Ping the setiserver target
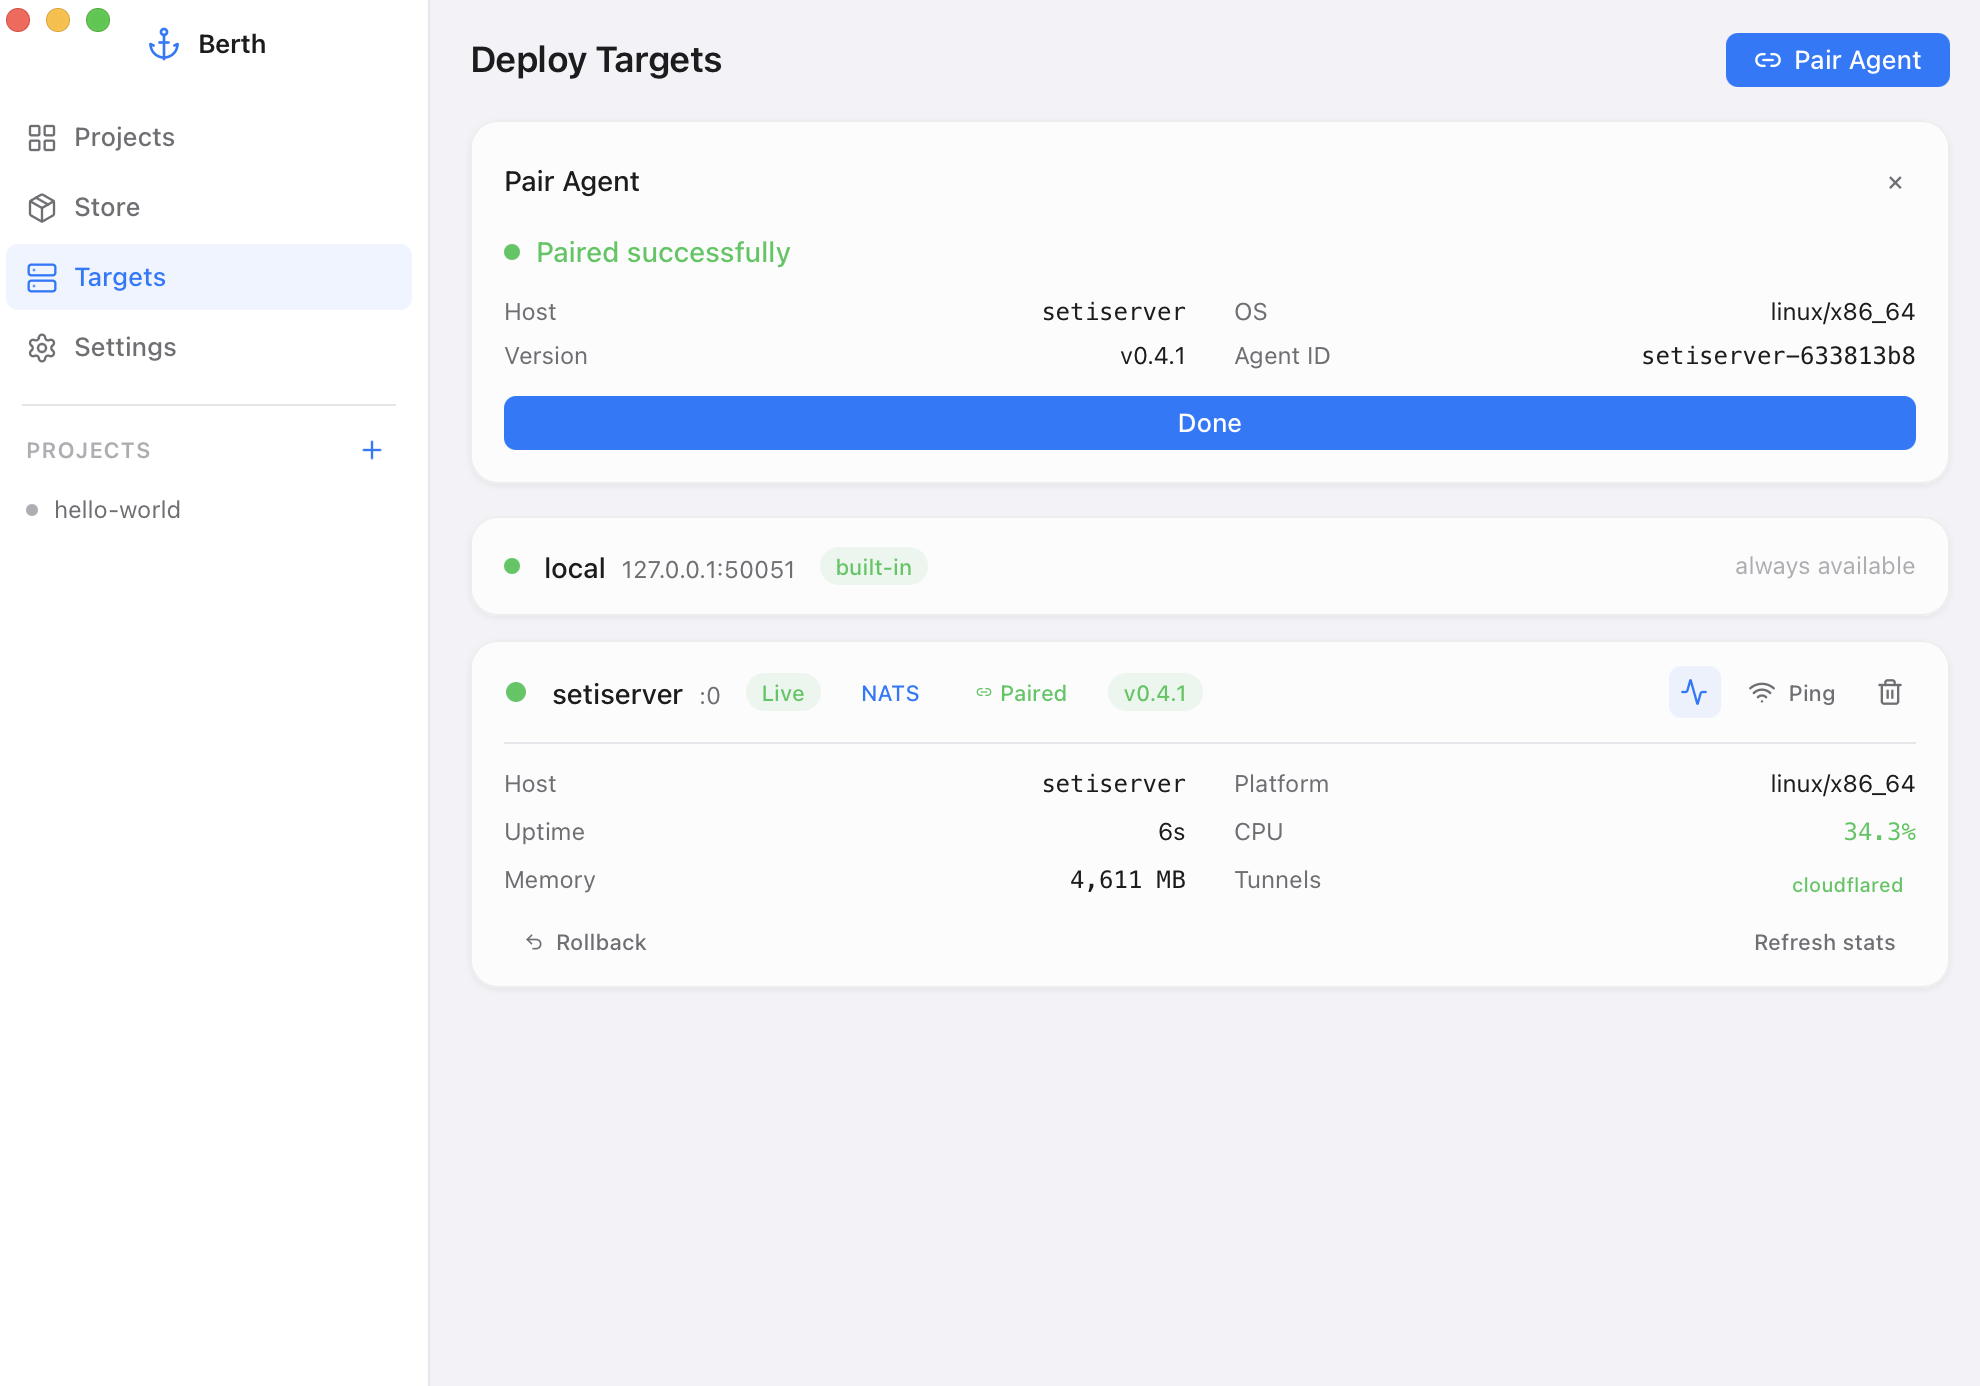 click(1792, 693)
